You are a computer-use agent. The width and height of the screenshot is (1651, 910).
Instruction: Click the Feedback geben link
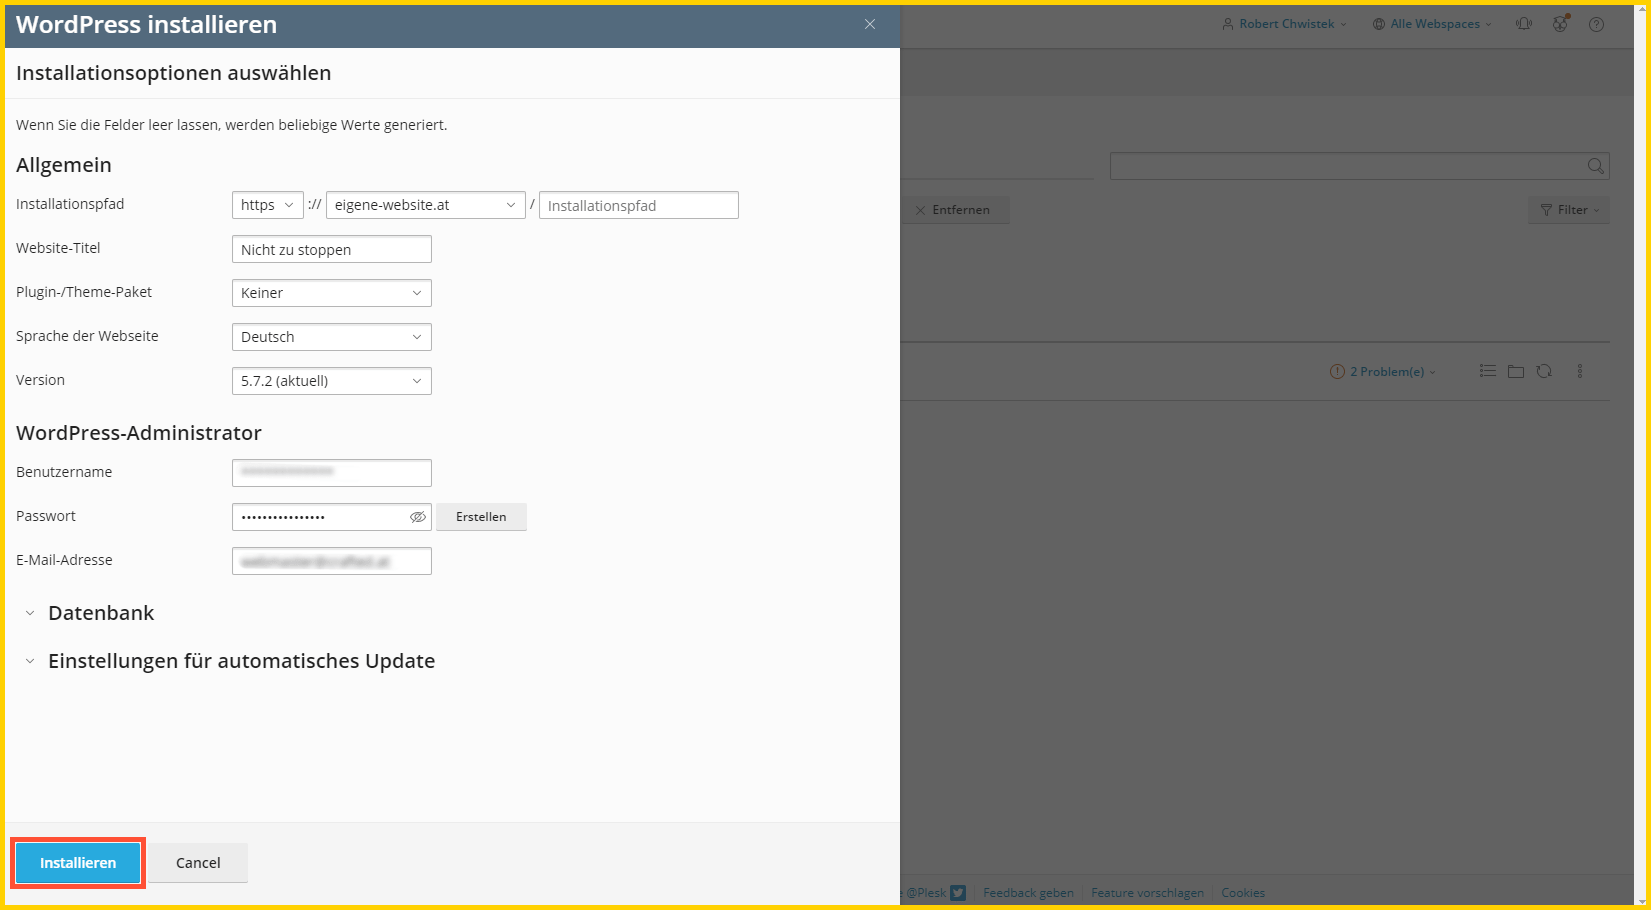tap(1028, 893)
